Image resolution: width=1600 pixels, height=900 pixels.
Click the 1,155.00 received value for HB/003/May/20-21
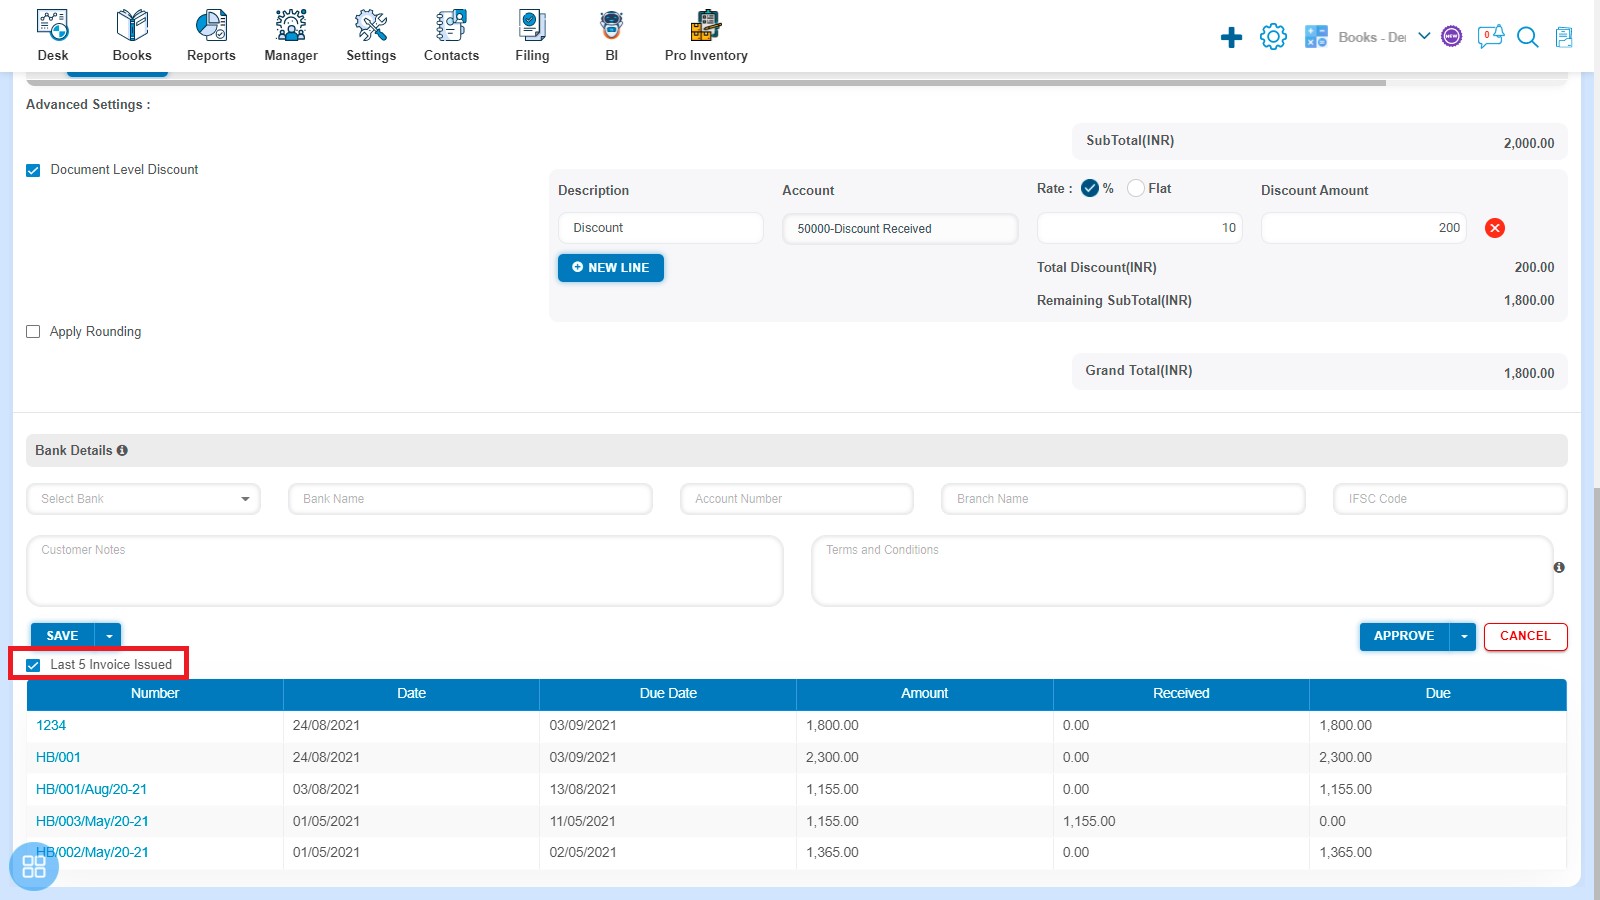(x=1089, y=821)
